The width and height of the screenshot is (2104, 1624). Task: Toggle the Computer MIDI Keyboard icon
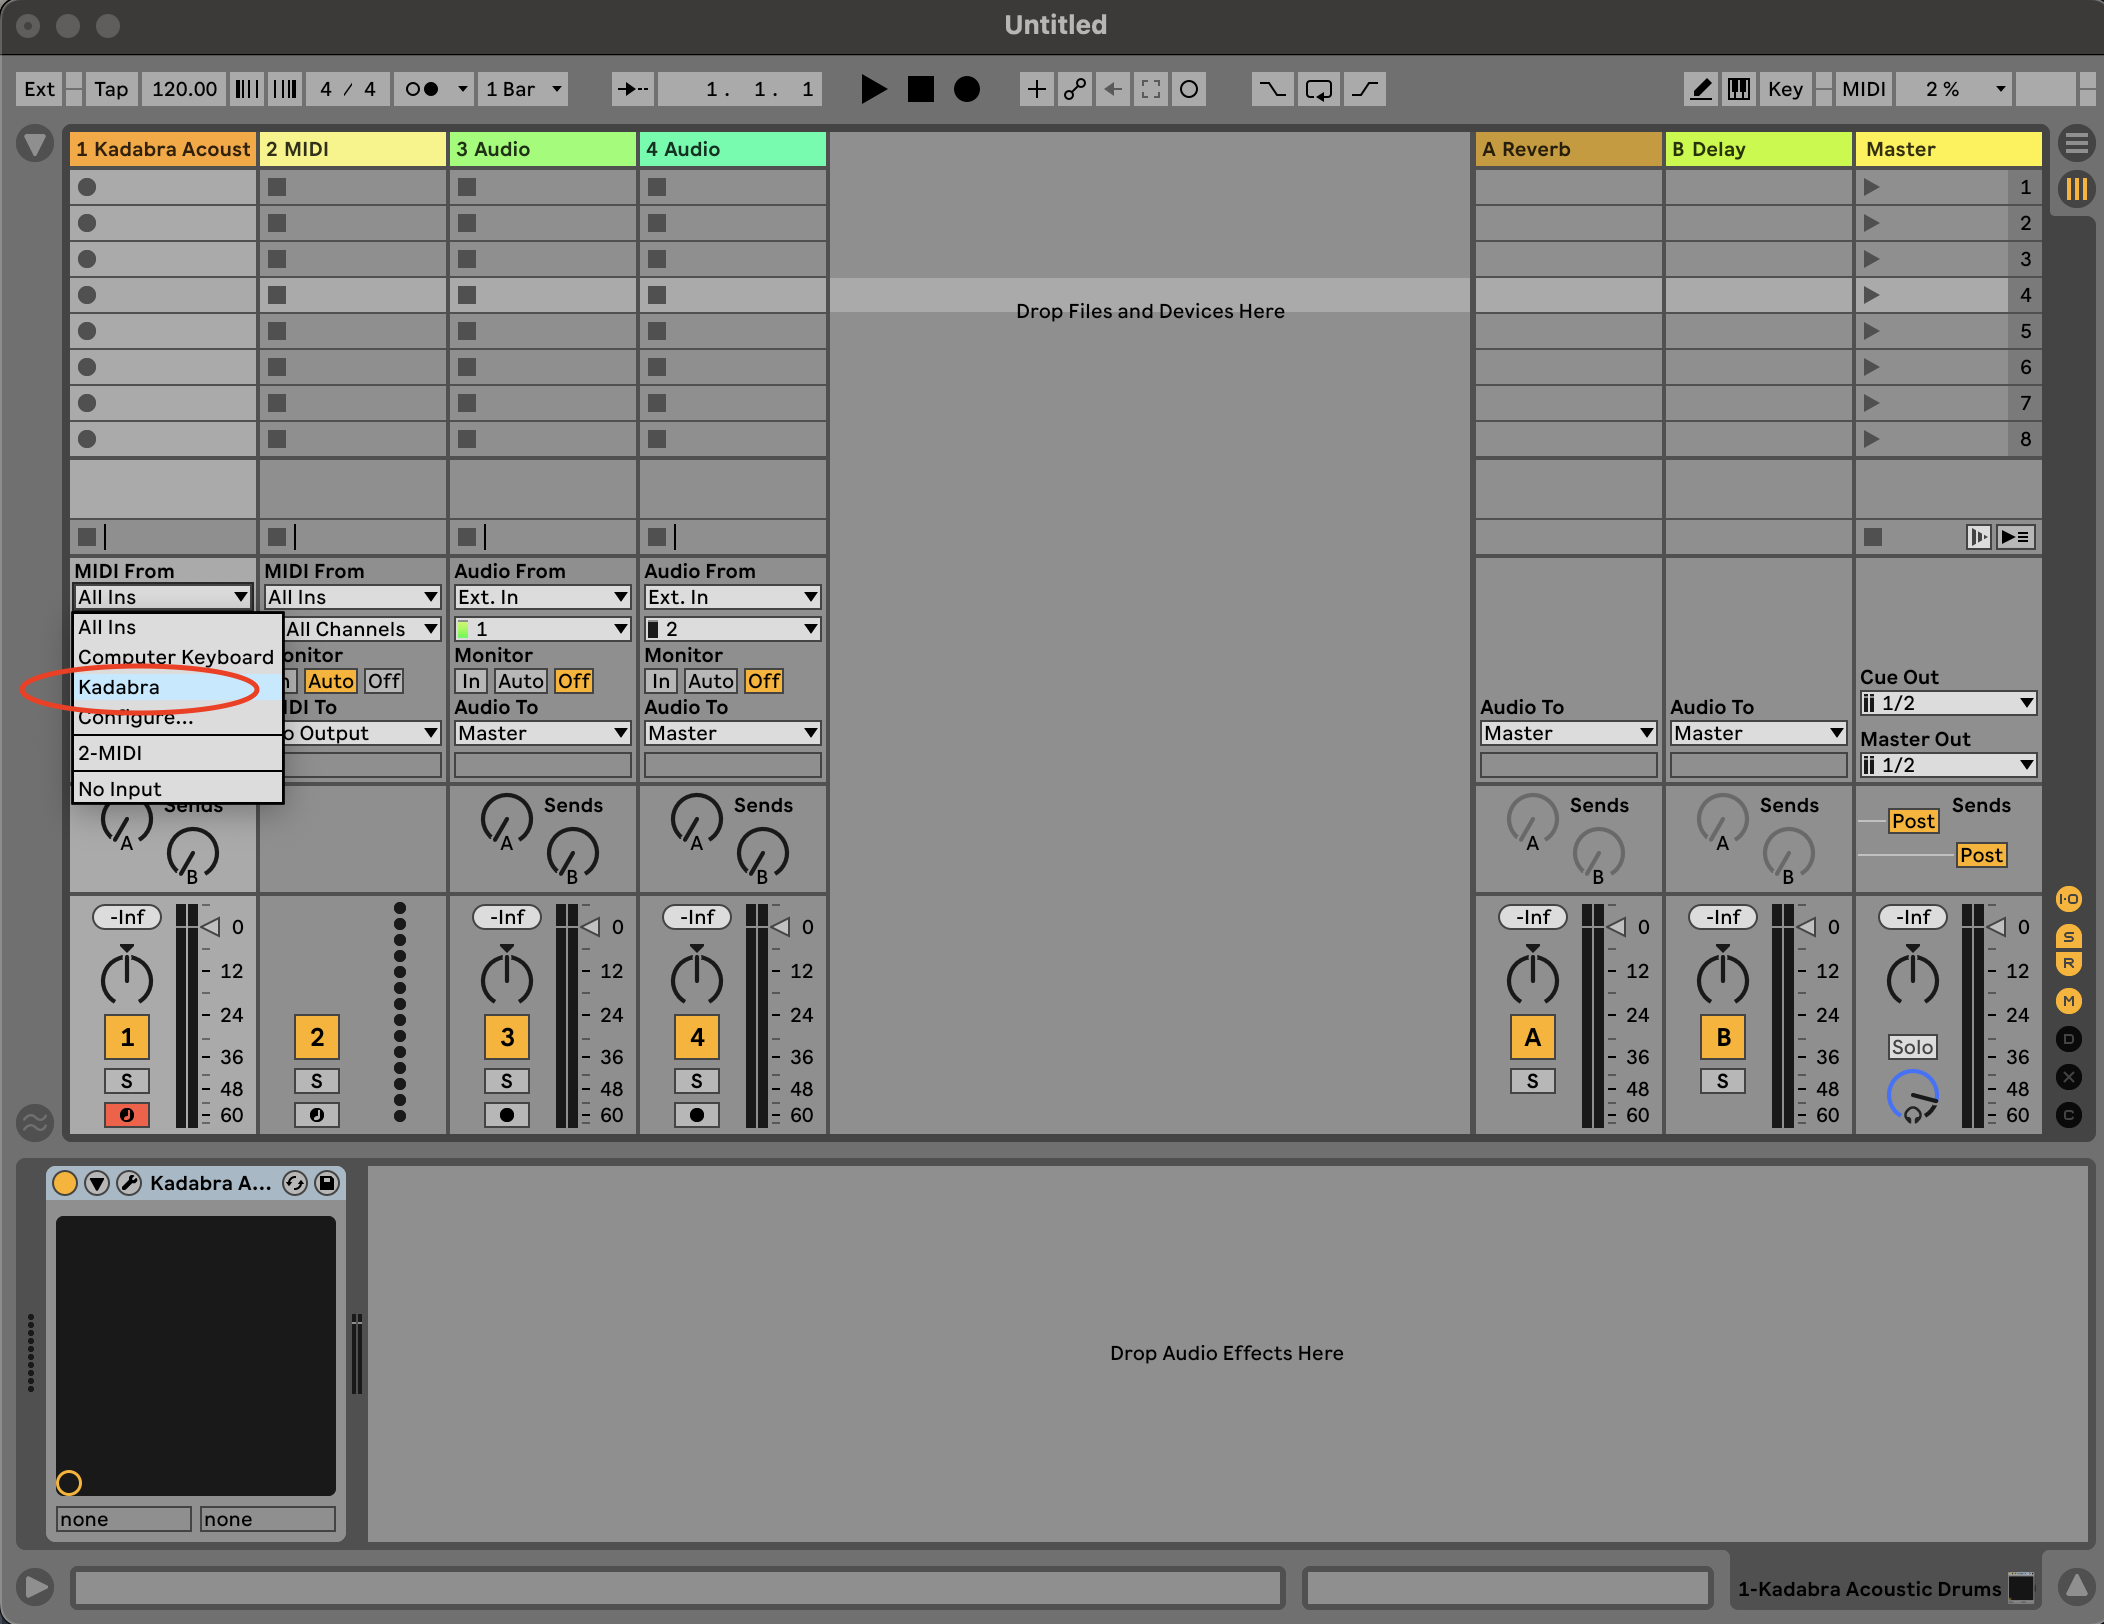tap(1739, 89)
